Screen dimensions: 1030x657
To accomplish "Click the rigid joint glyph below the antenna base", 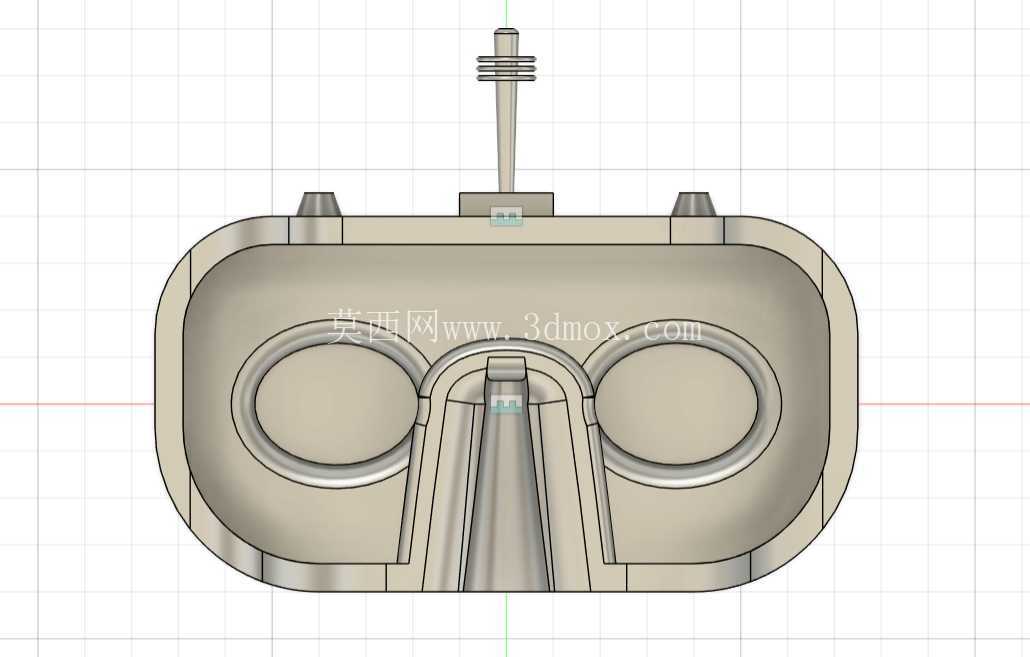I will point(506,216).
